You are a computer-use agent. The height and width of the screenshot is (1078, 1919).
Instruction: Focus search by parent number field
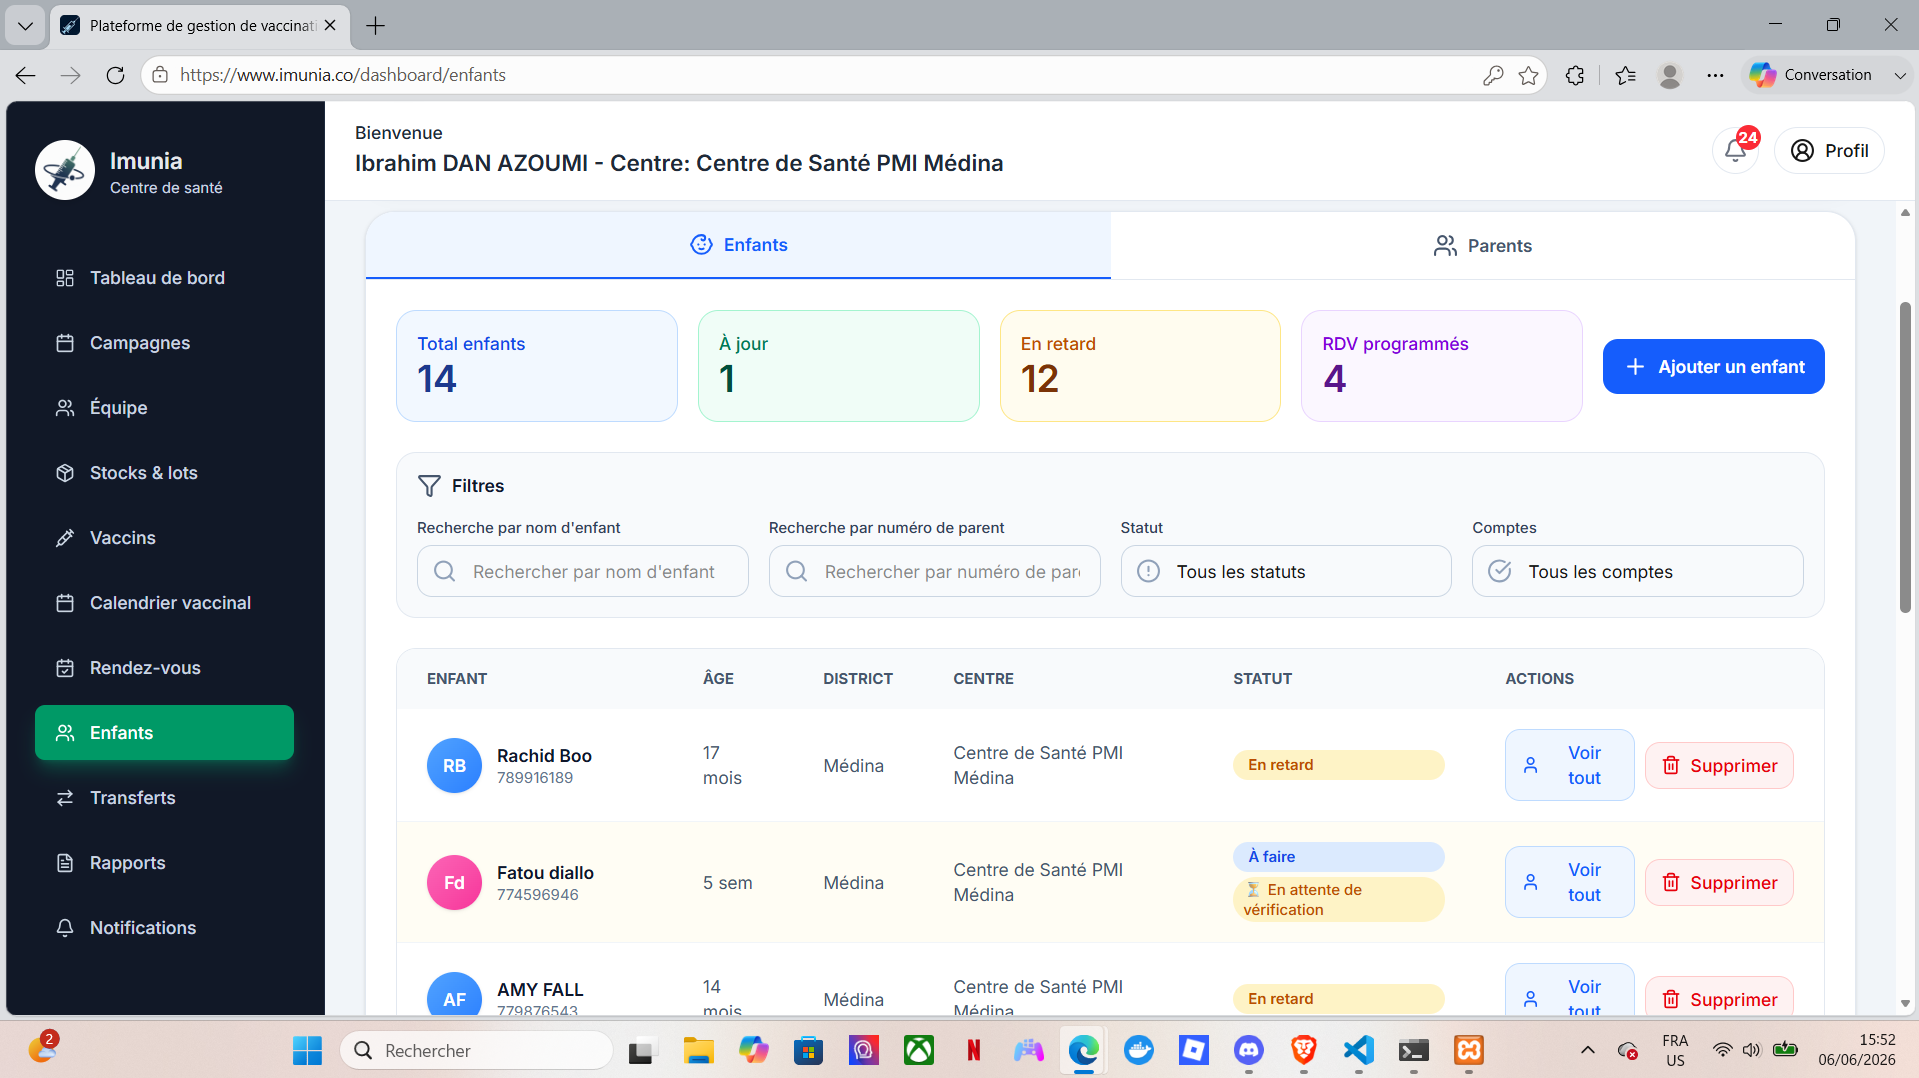(935, 571)
